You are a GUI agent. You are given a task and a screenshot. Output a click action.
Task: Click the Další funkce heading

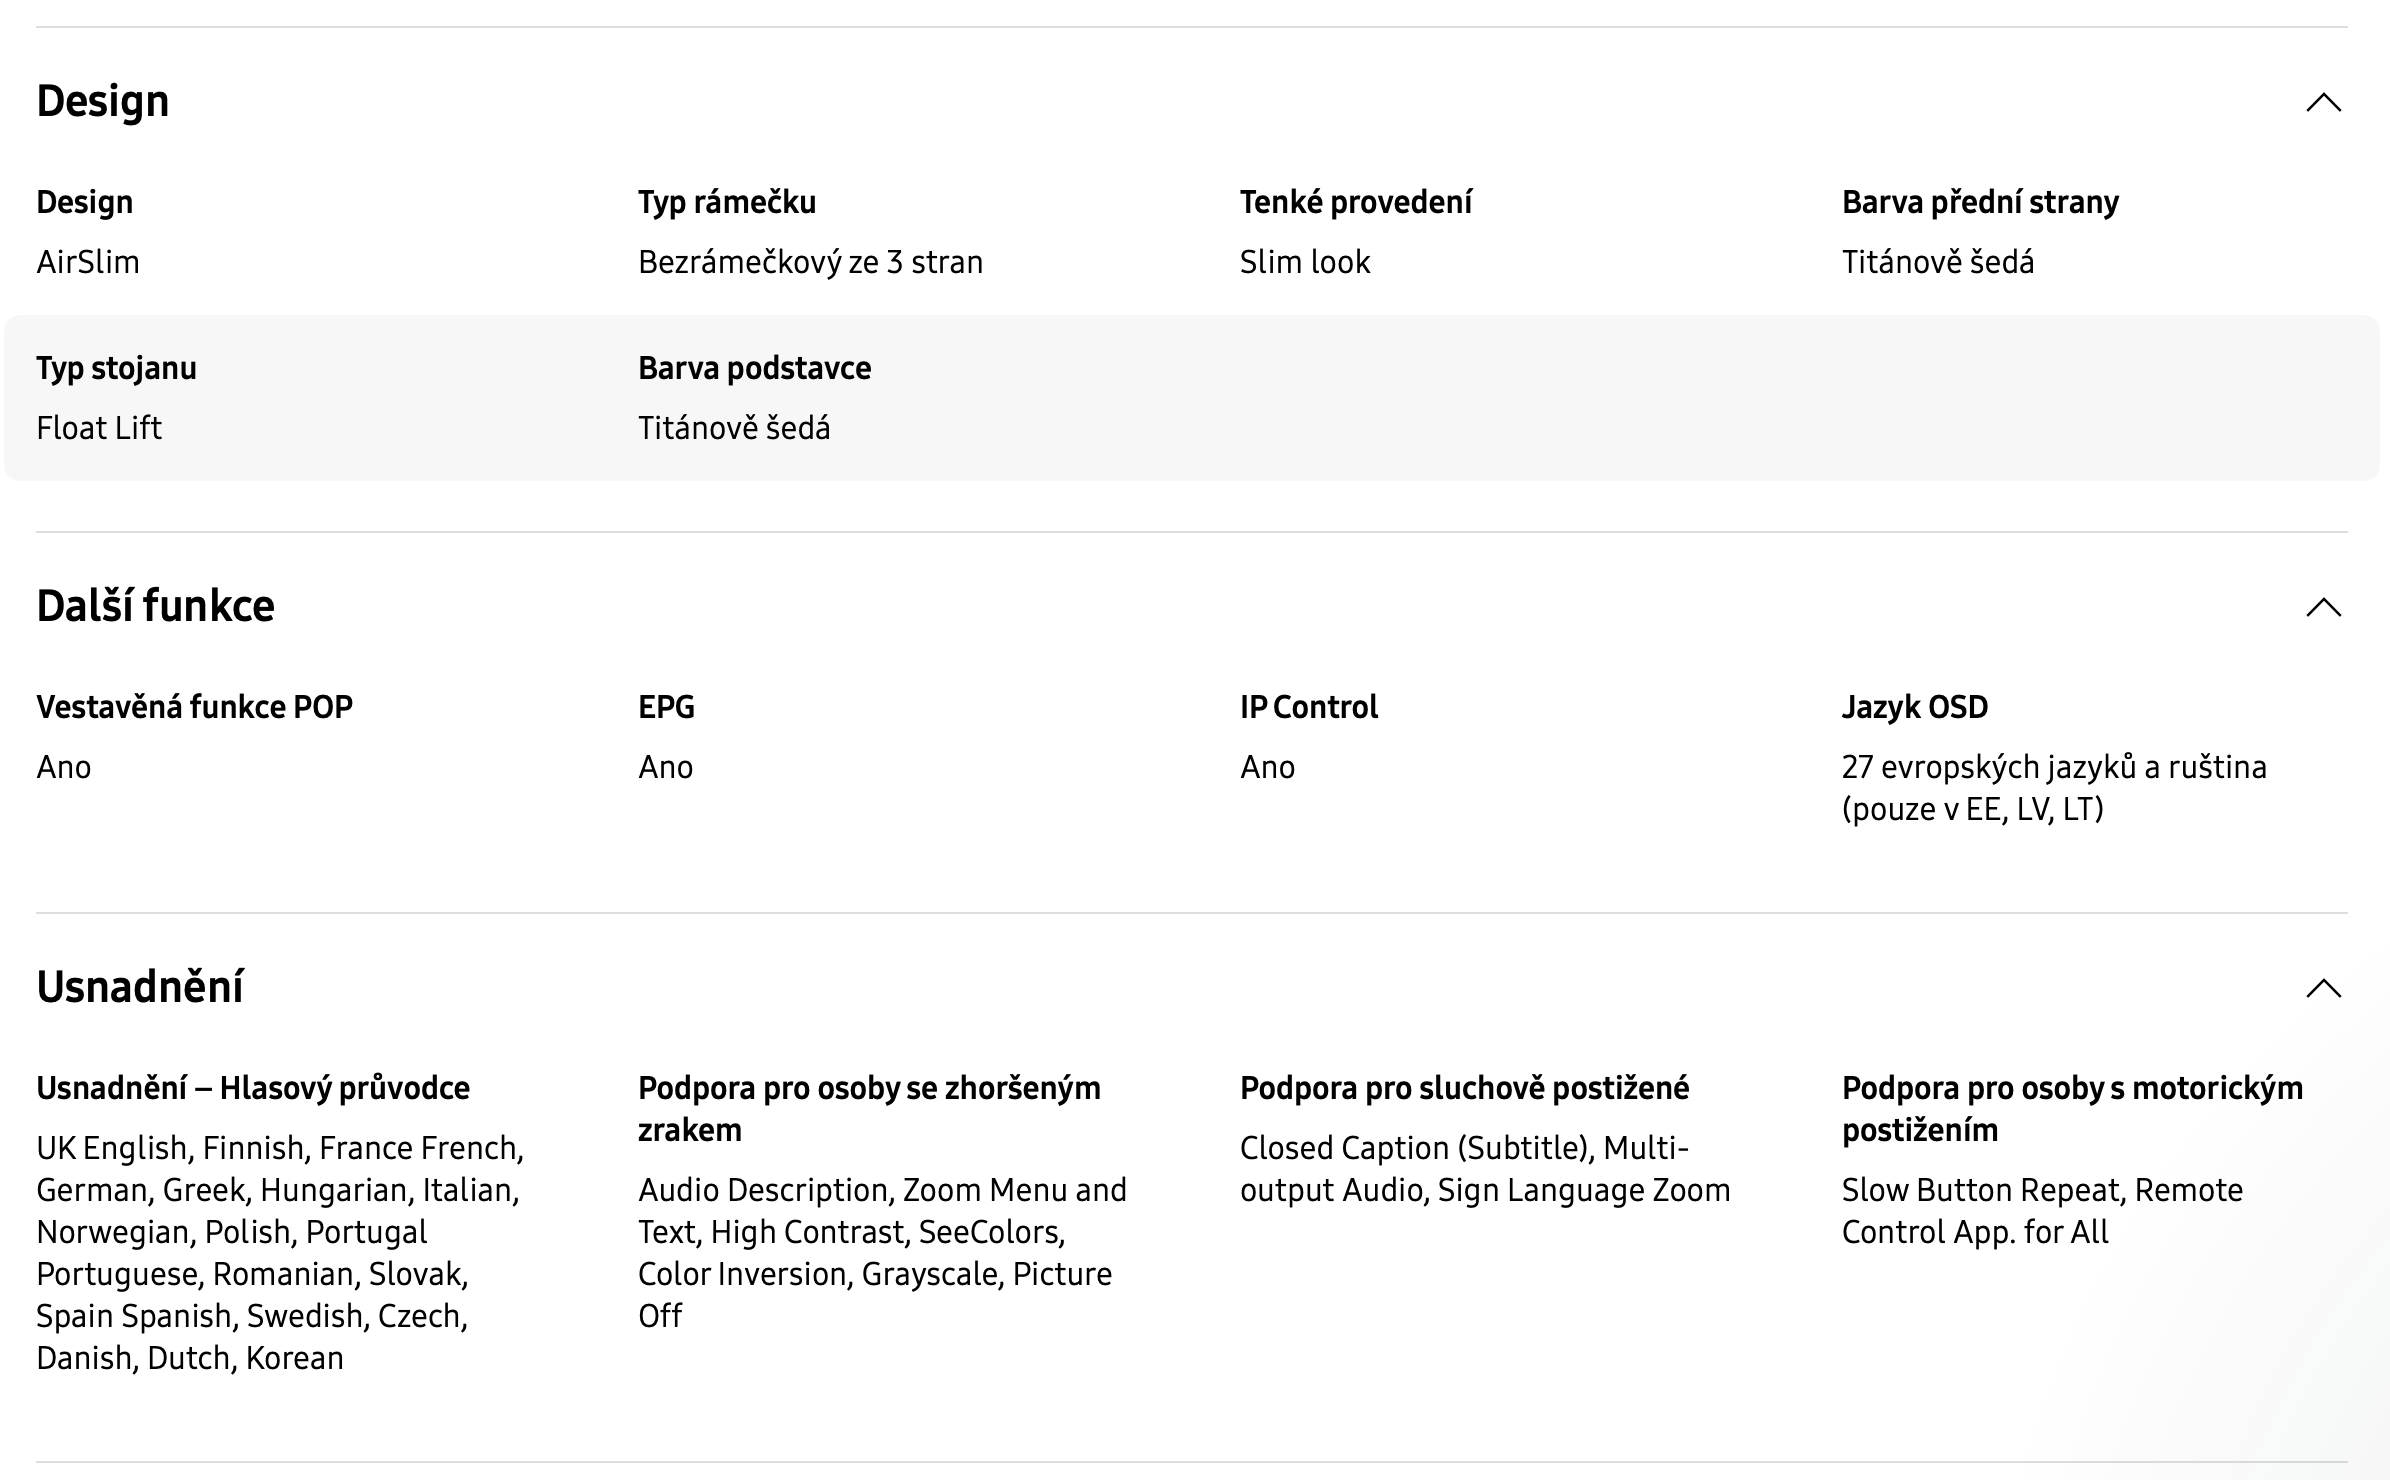point(155,606)
